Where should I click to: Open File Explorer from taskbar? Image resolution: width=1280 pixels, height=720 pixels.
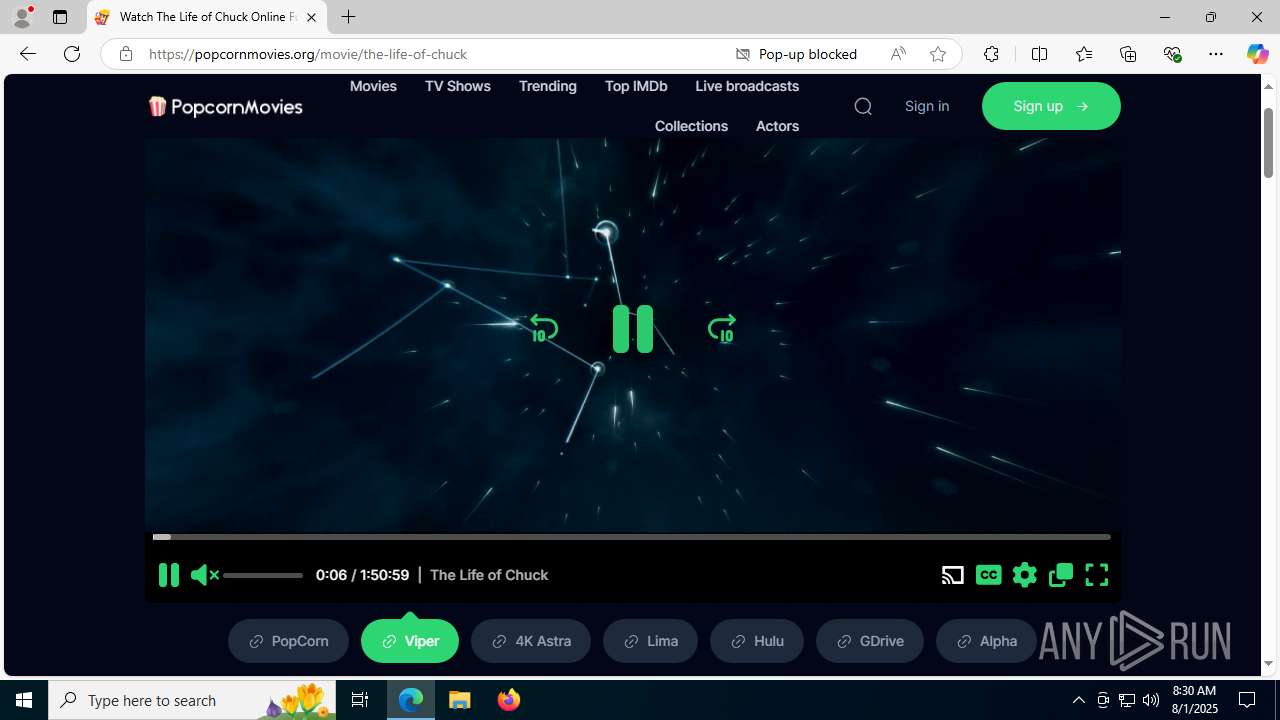pyautogui.click(x=460, y=700)
